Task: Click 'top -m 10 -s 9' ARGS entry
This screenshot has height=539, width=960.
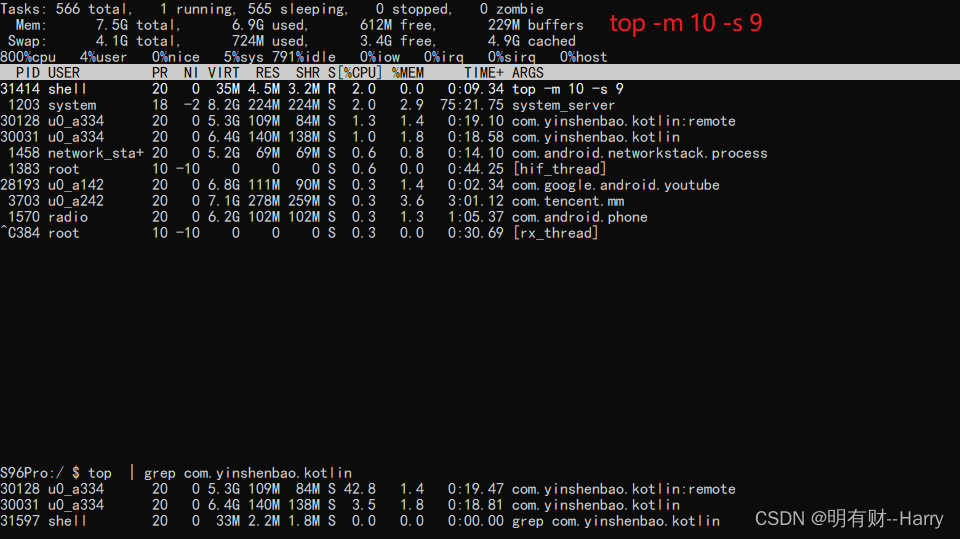Action: coord(568,89)
